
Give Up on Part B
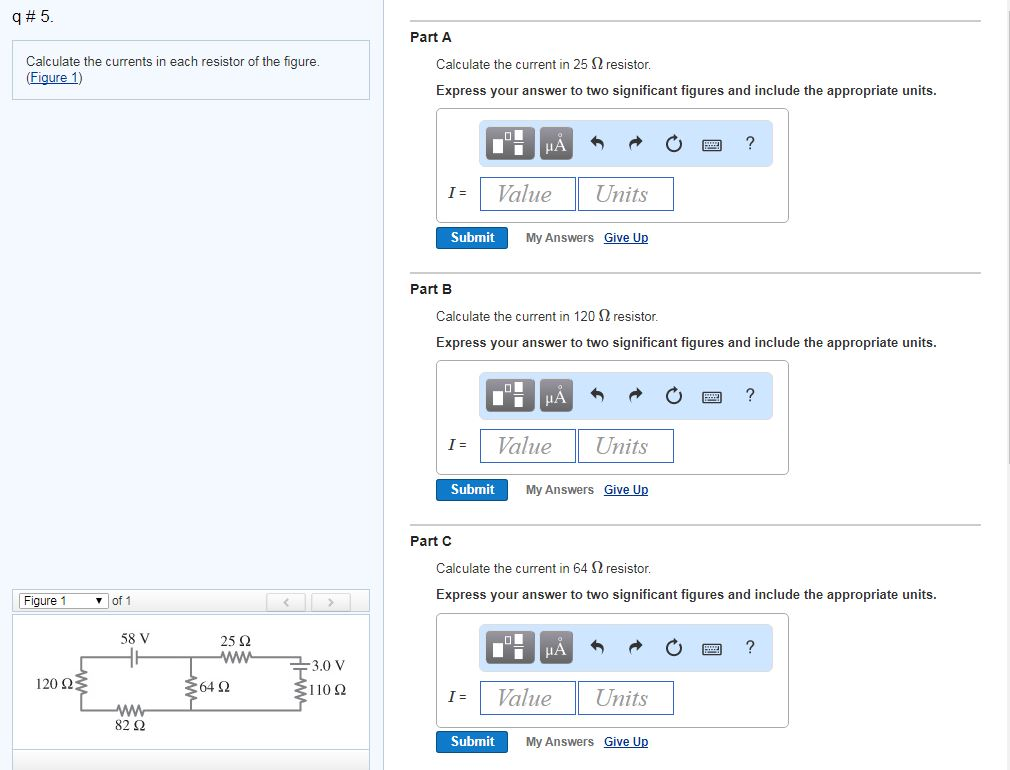coord(625,489)
